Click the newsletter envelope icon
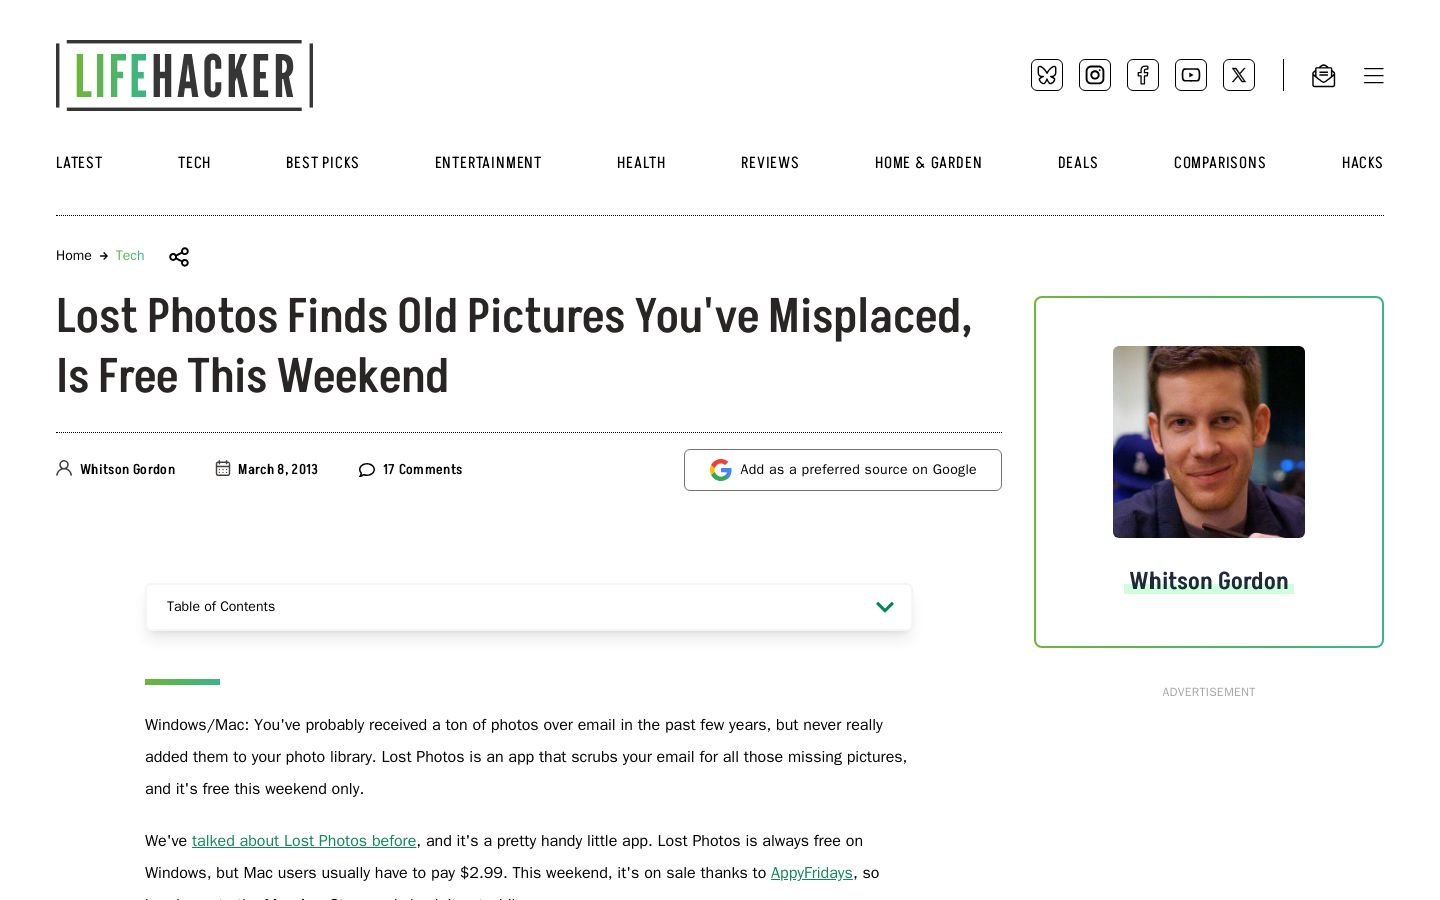The height and width of the screenshot is (900, 1440). [1323, 76]
